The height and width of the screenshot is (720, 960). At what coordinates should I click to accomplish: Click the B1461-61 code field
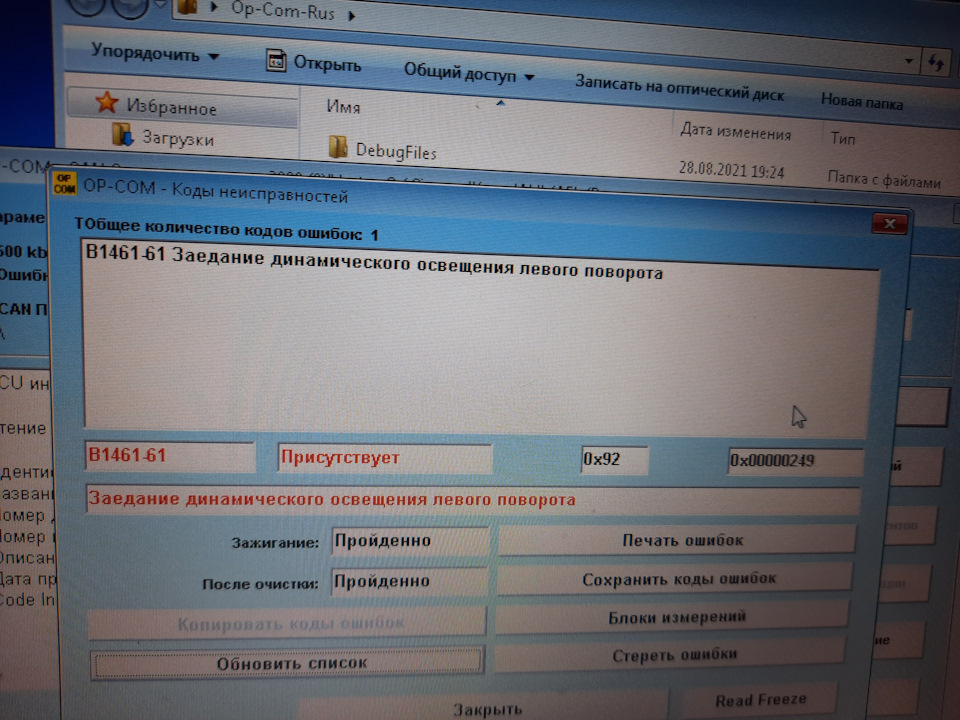coord(170,456)
